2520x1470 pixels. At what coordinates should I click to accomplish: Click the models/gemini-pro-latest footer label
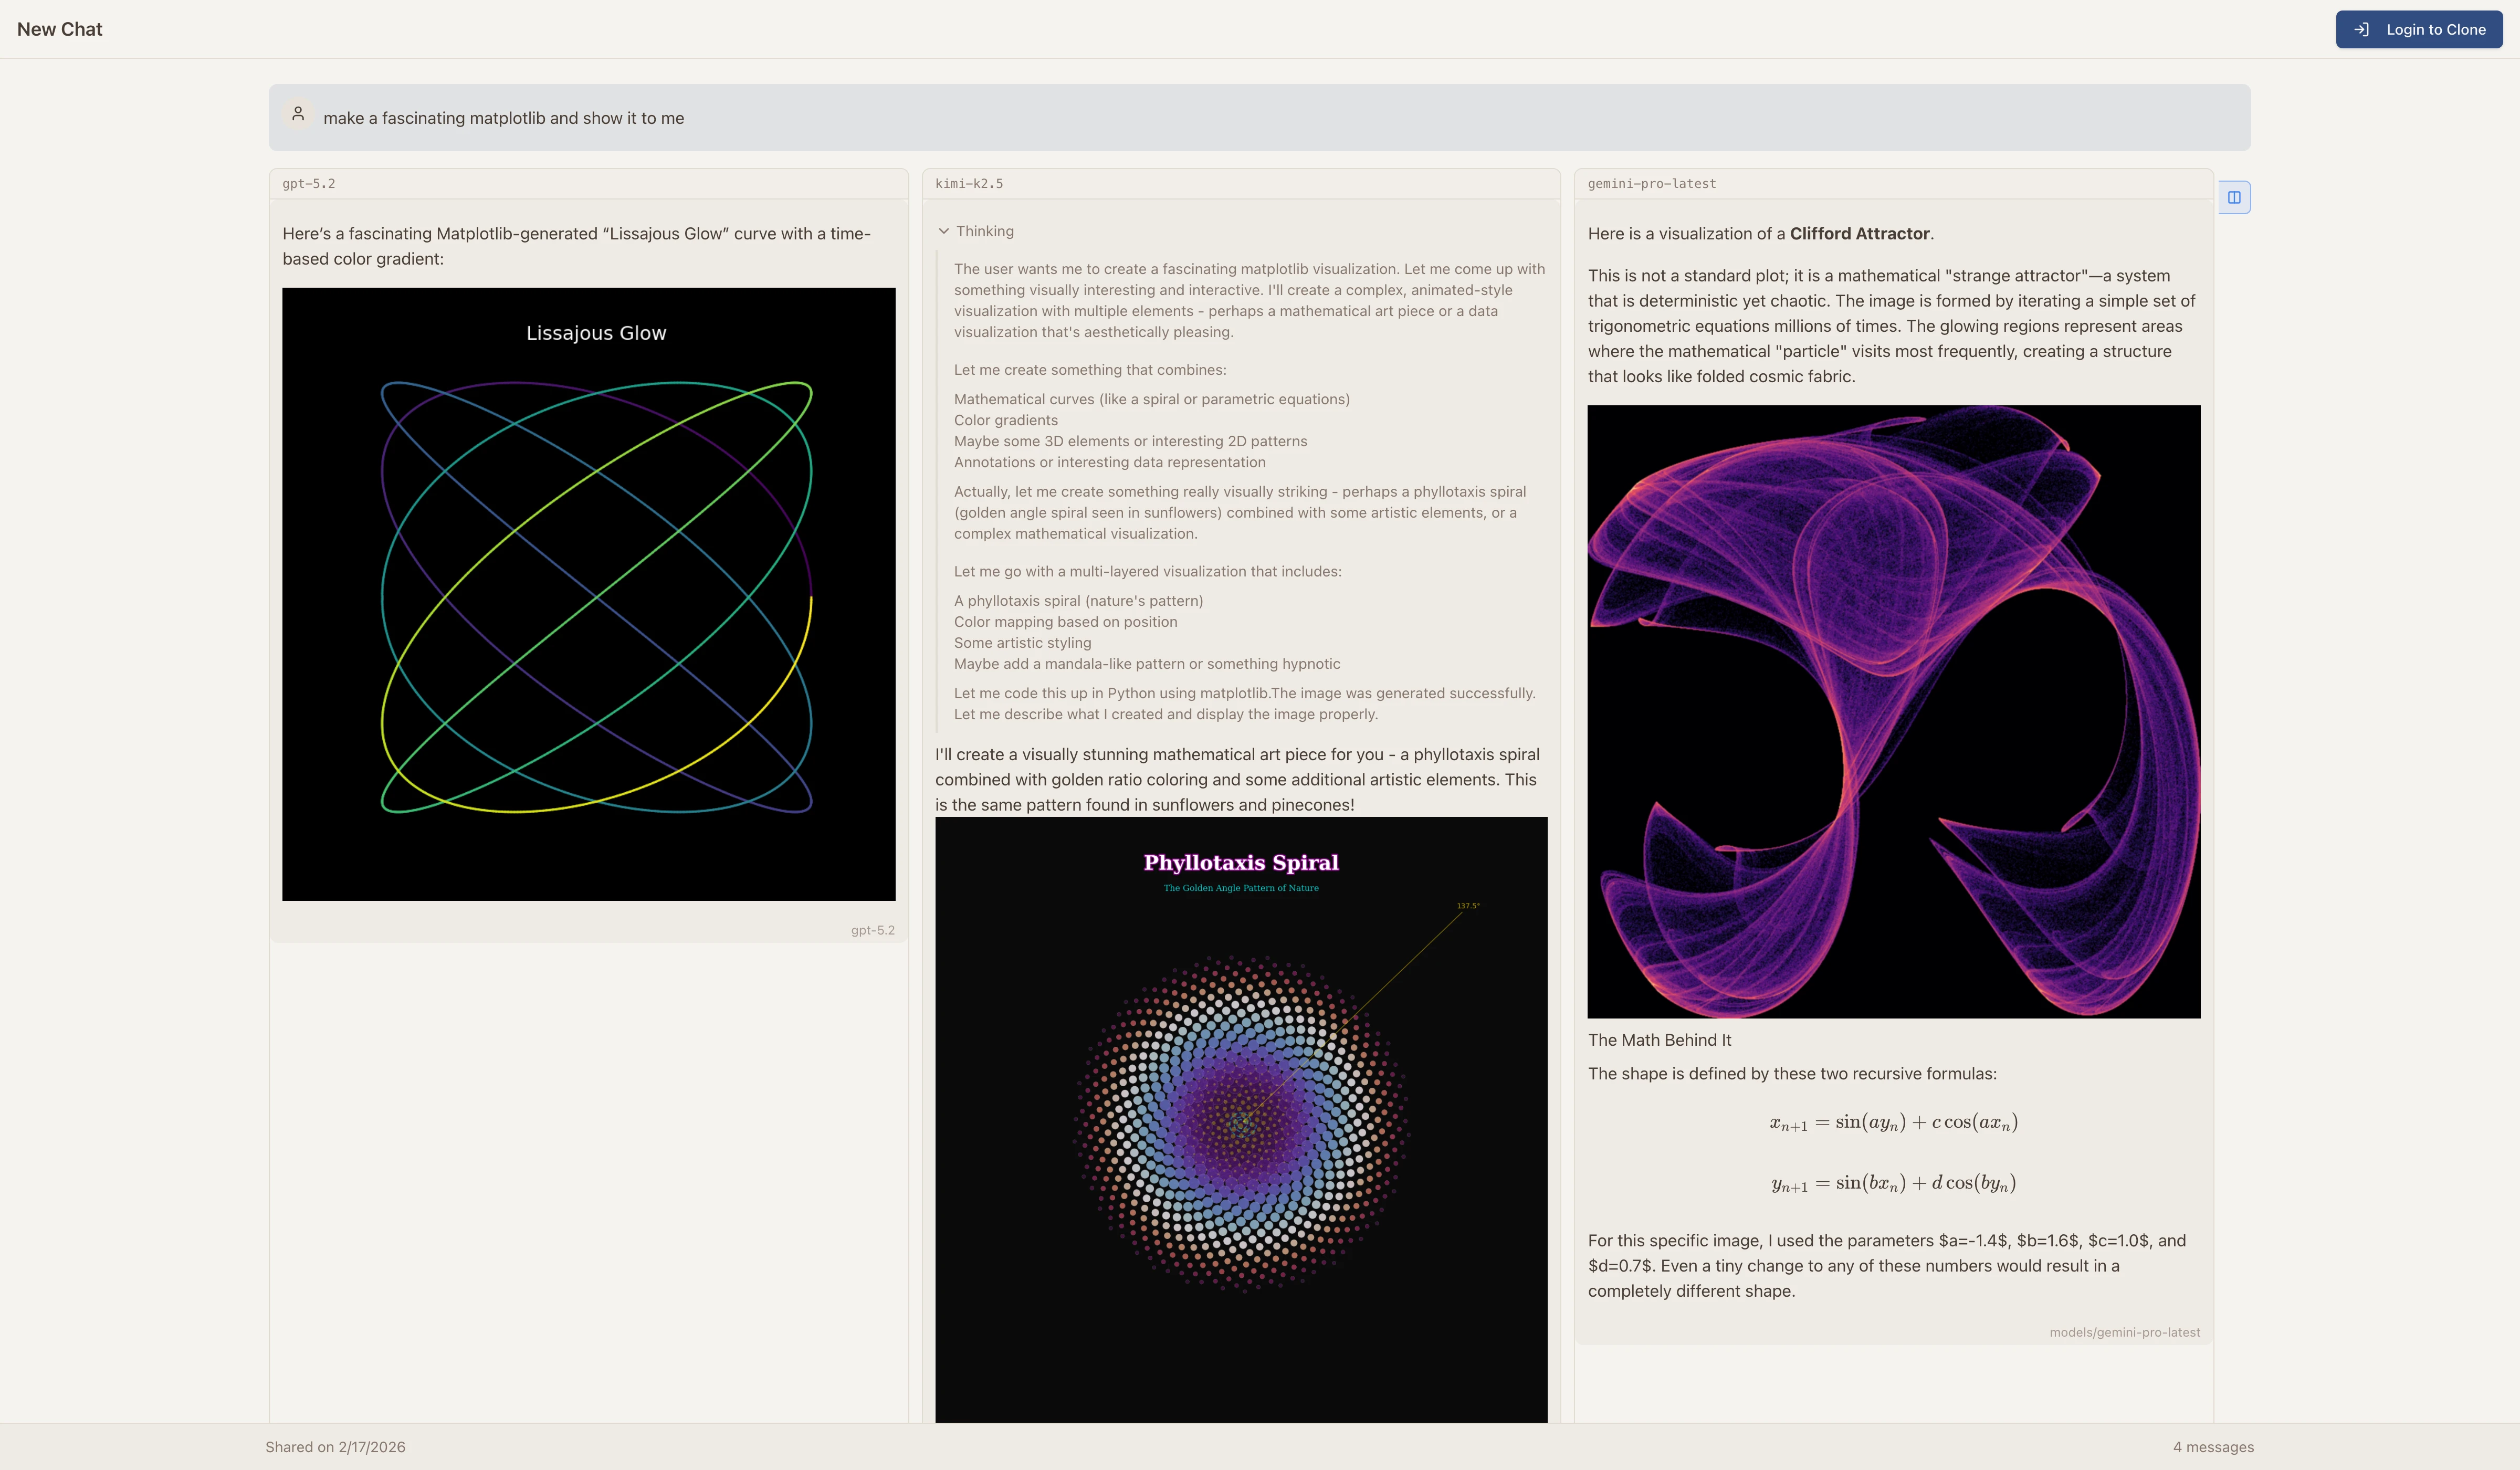coord(2124,1332)
